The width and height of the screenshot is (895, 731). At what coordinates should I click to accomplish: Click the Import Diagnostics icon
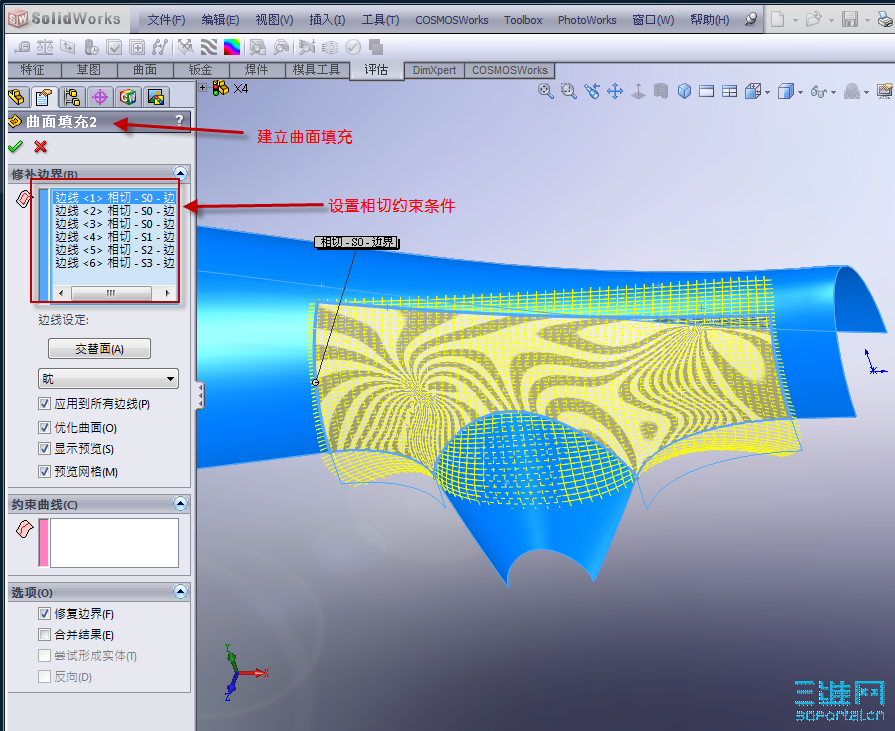click(x=137, y=47)
